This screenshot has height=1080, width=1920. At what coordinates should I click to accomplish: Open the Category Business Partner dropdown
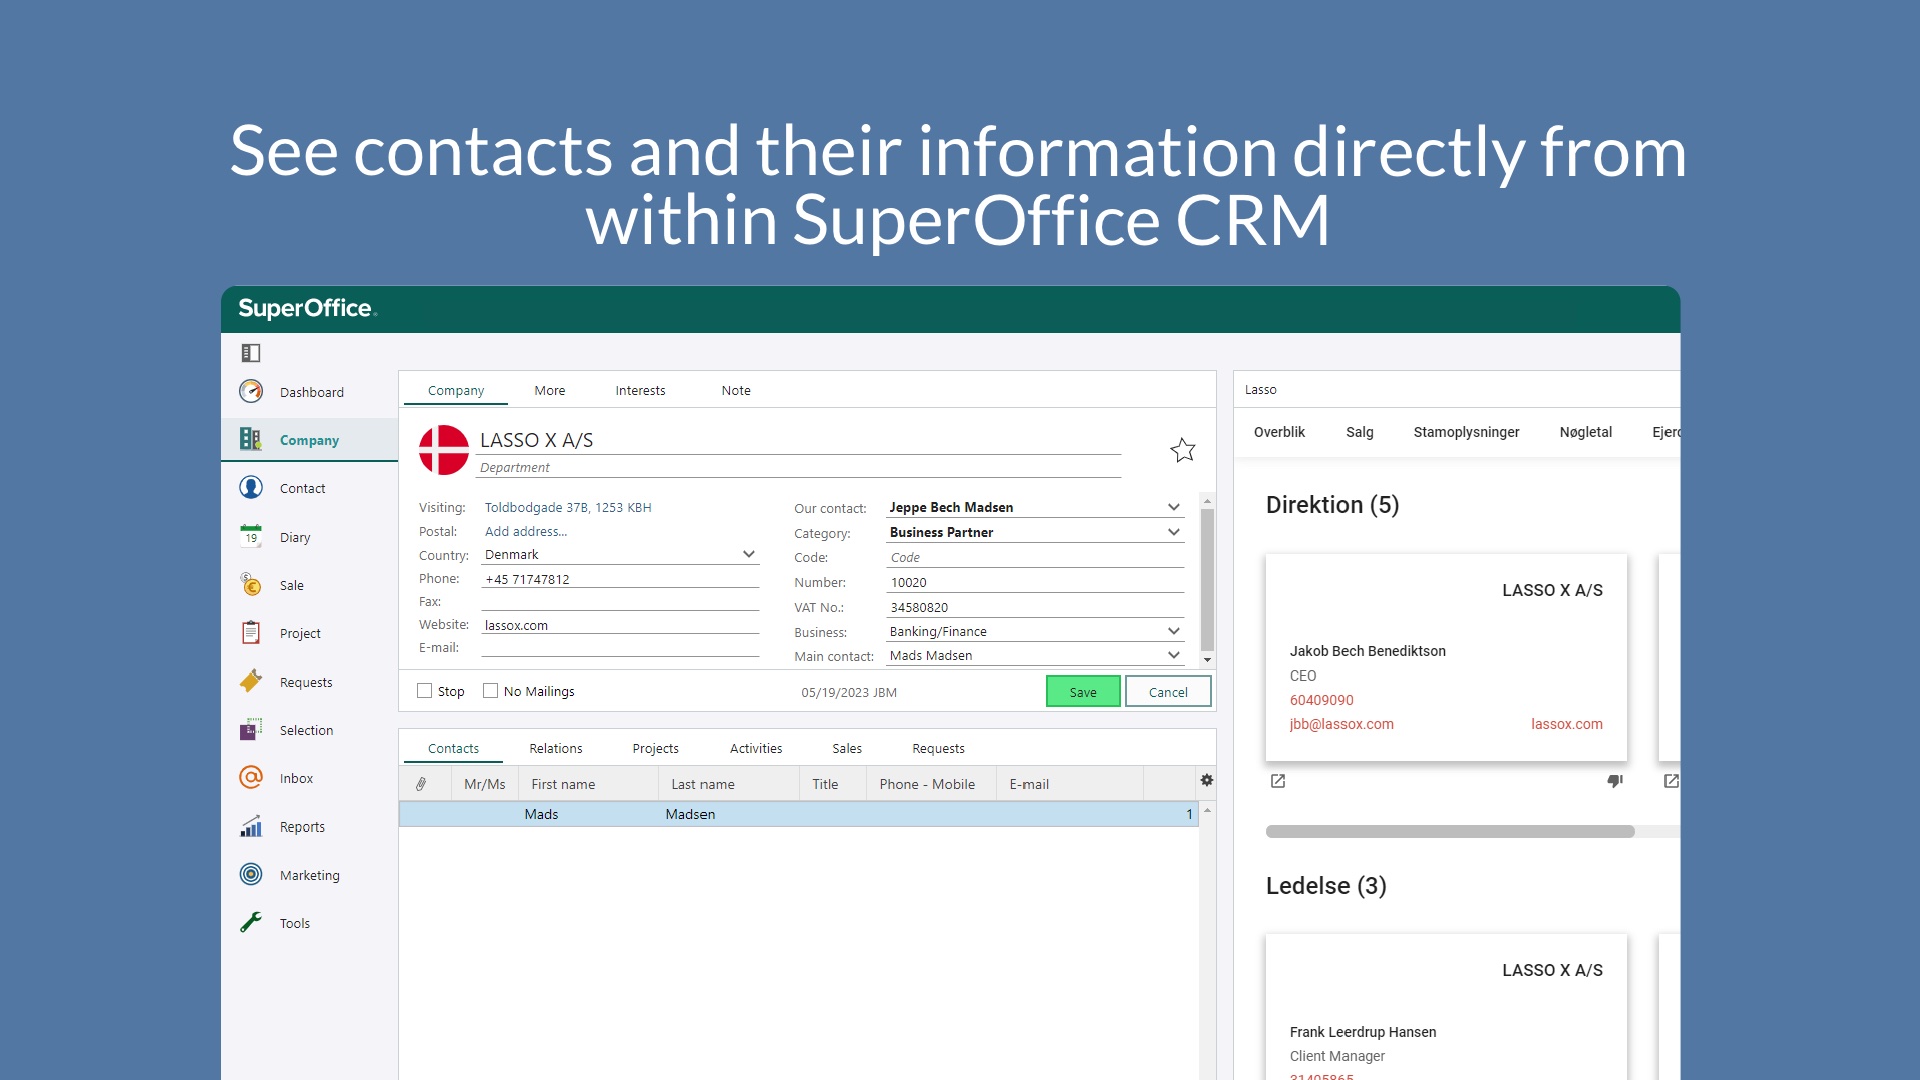1173,532
